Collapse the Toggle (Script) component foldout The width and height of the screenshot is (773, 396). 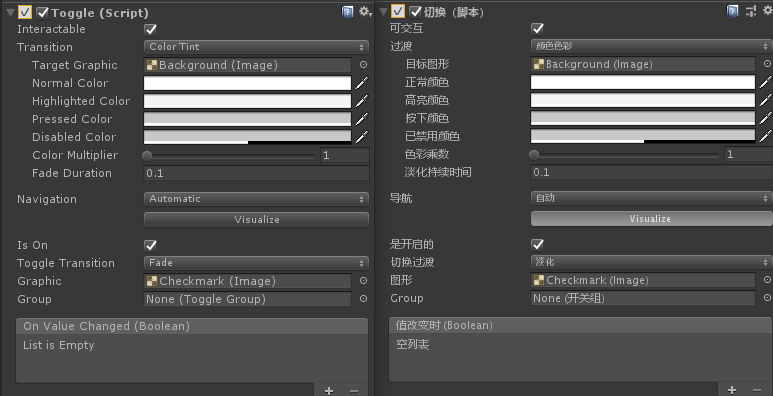[x=10, y=13]
